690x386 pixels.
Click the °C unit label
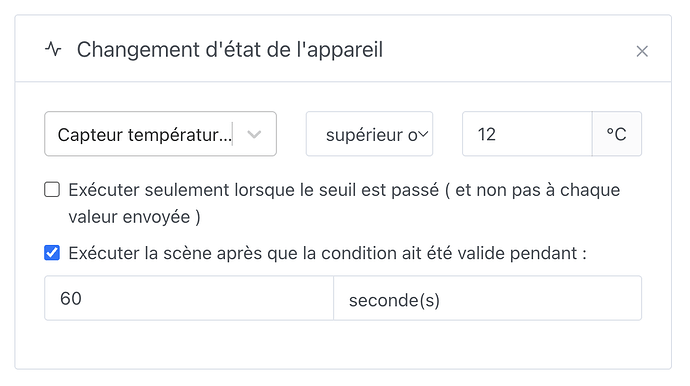click(x=617, y=134)
